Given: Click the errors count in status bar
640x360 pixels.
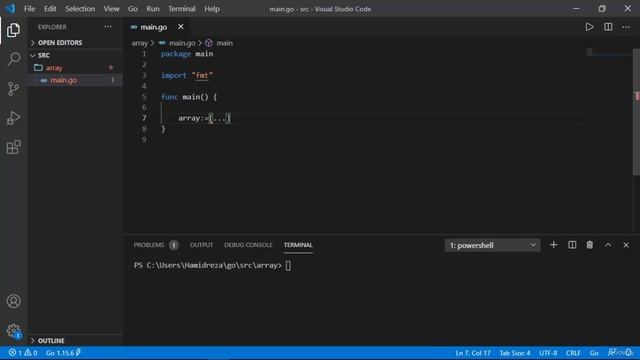Looking at the screenshot, I should [x=16, y=353].
